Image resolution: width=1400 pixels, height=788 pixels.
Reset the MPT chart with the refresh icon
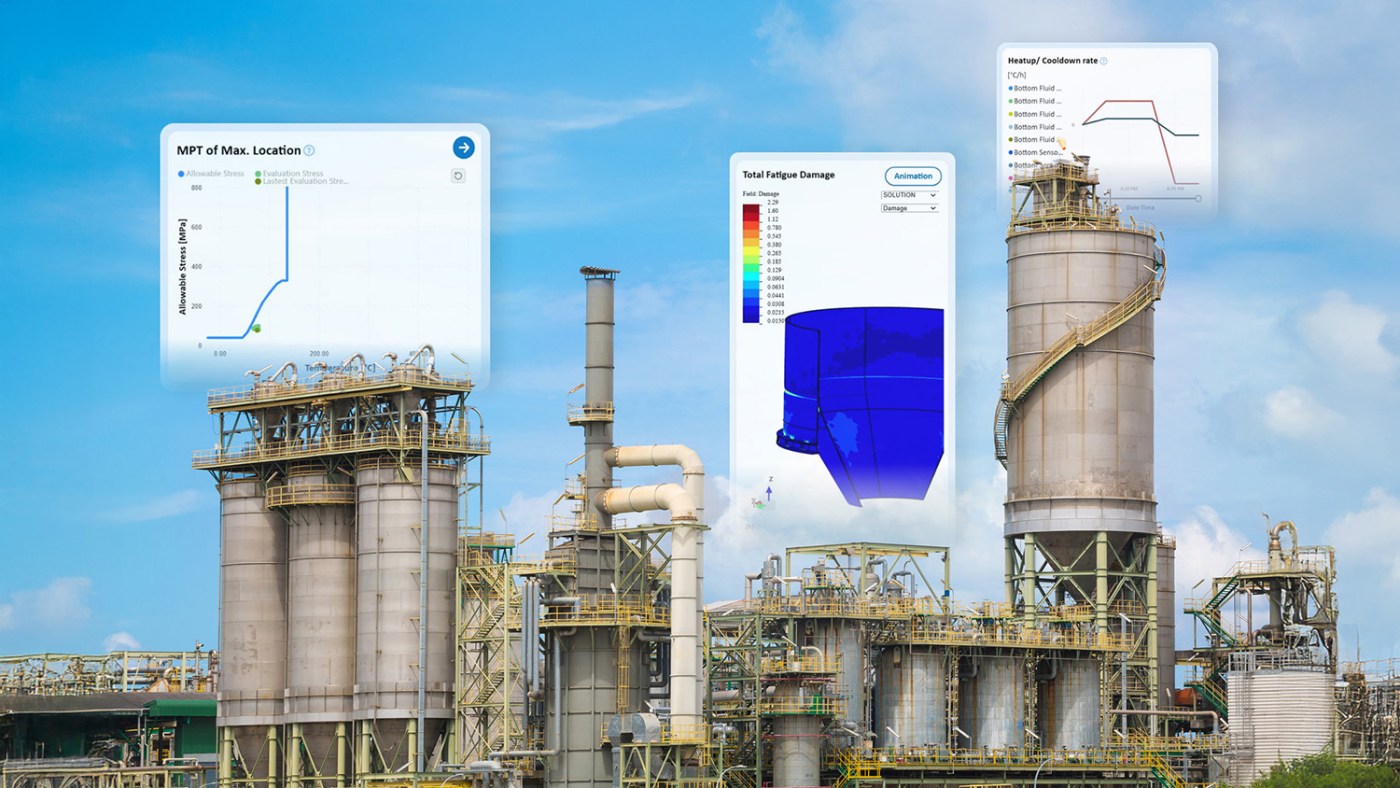click(458, 176)
